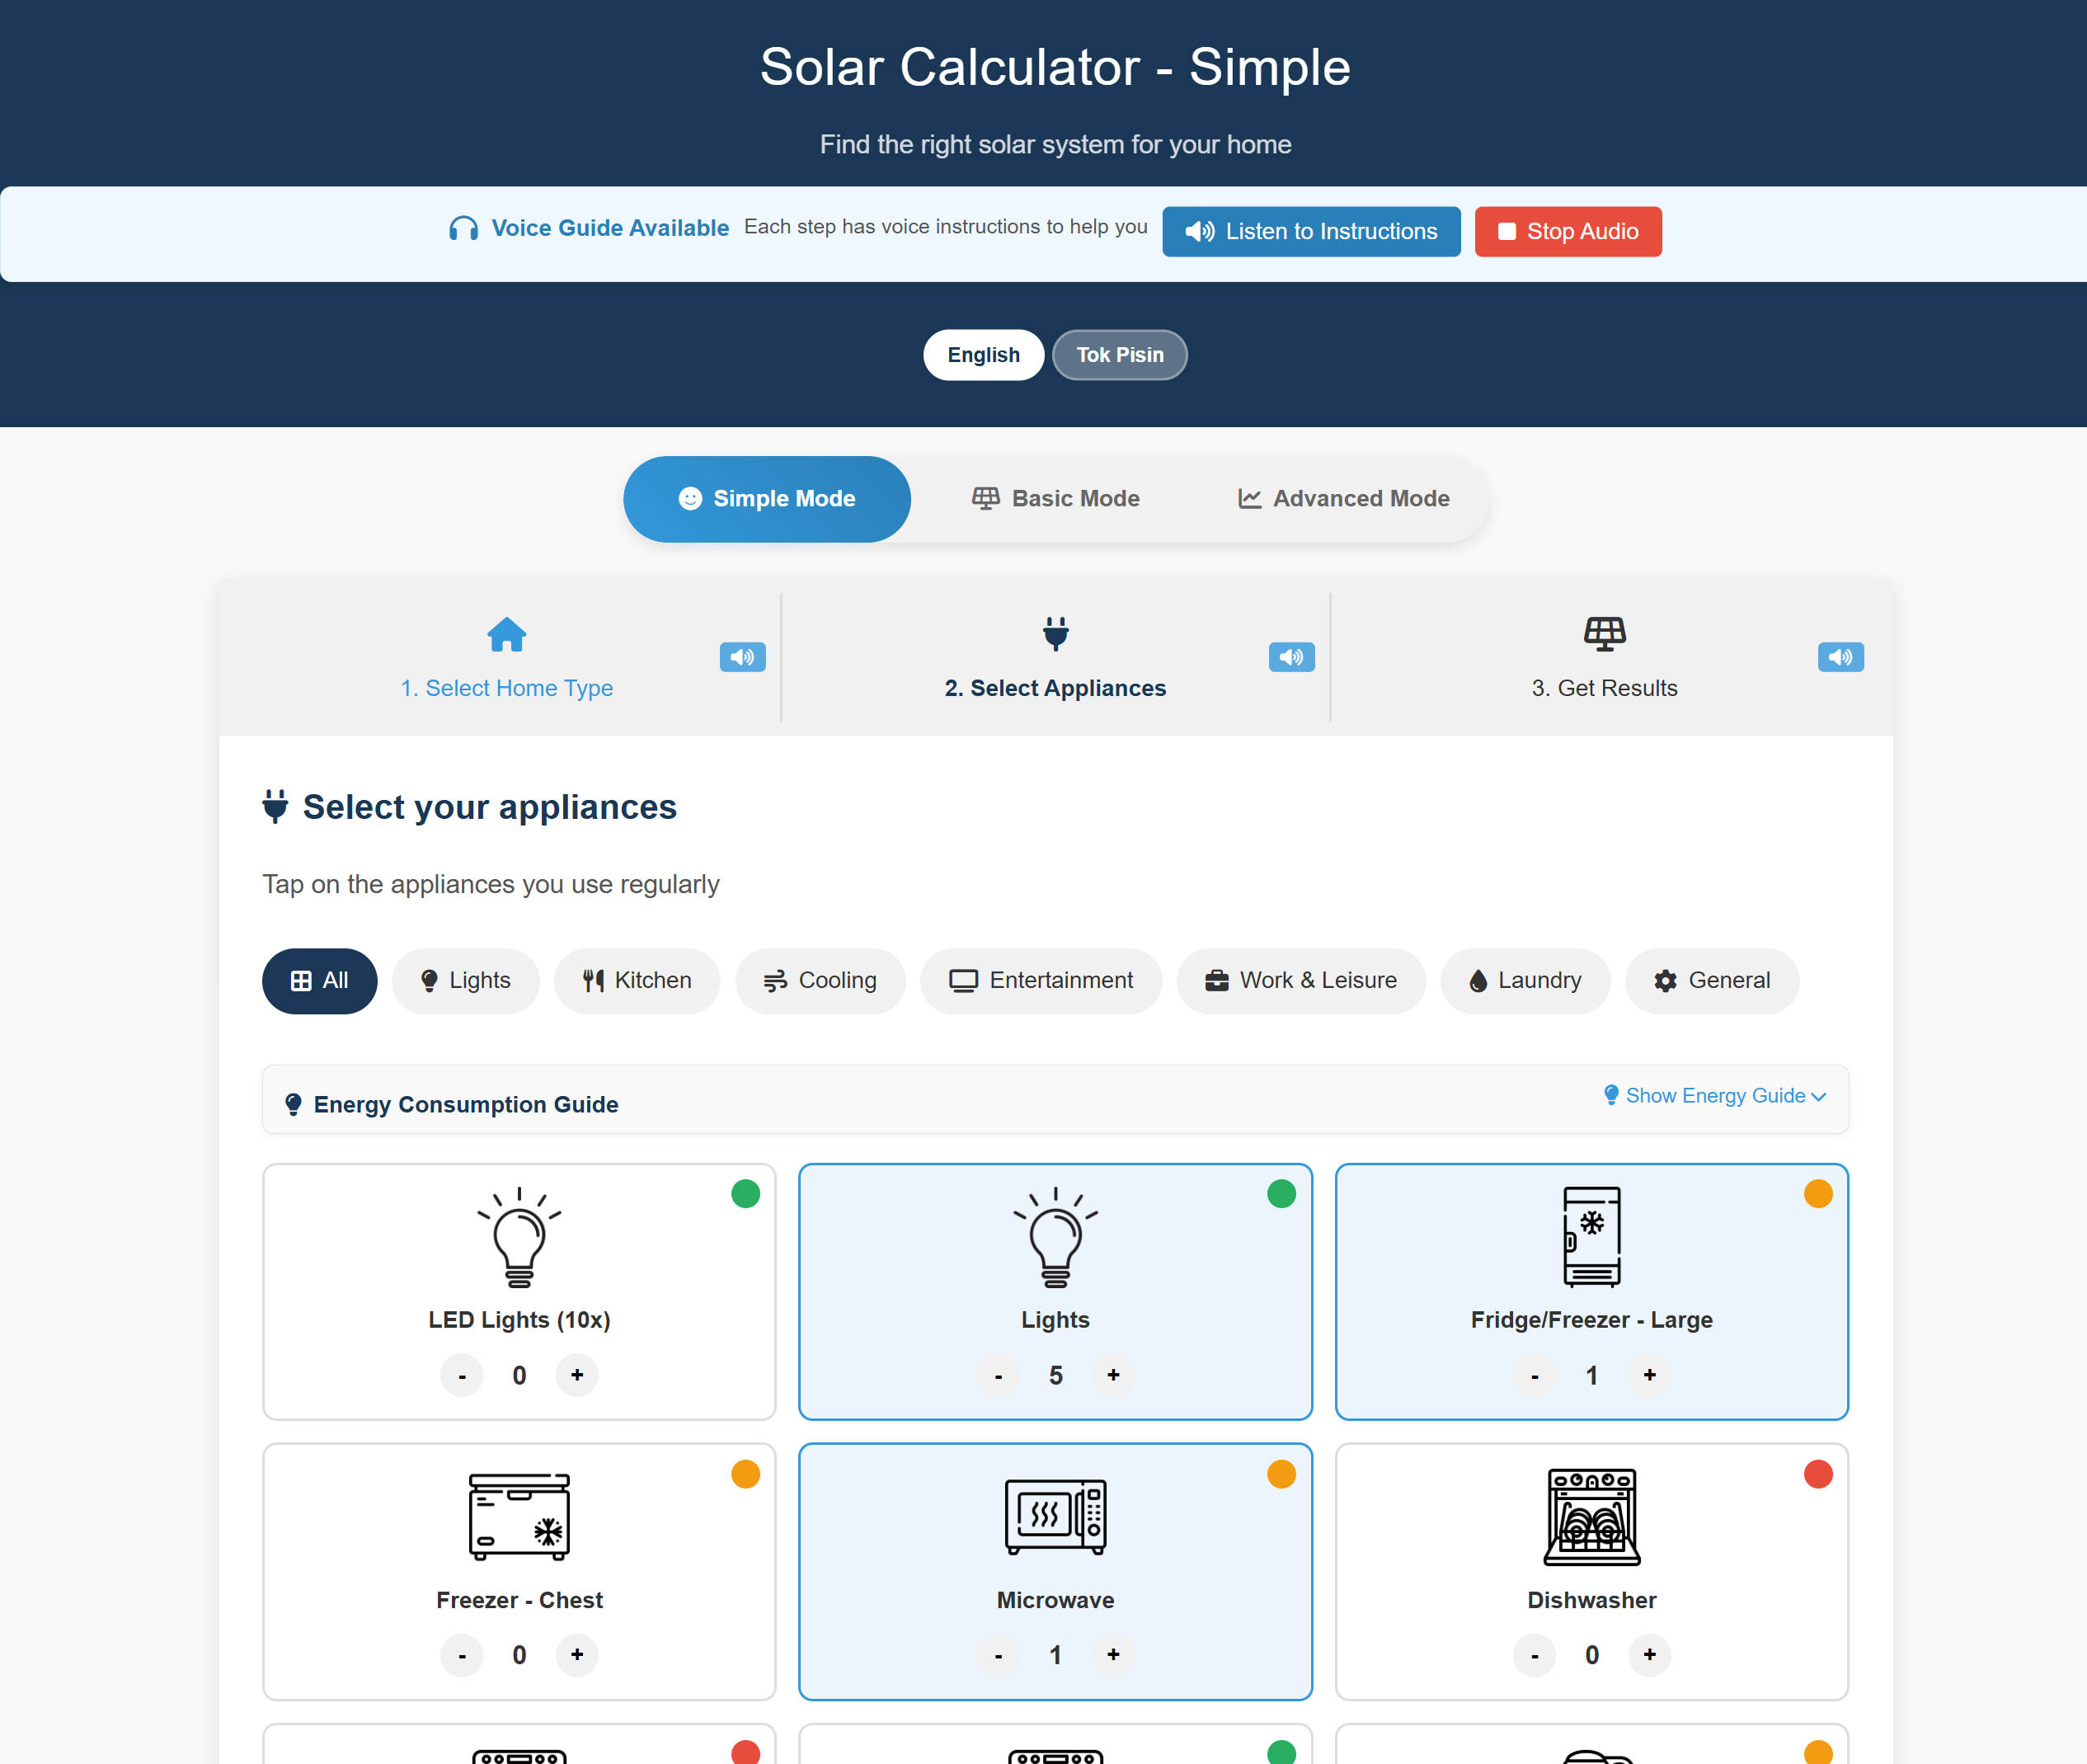This screenshot has width=2087, height=1764.
Task: Switch to Basic Mode
Action: point(1055,498)
